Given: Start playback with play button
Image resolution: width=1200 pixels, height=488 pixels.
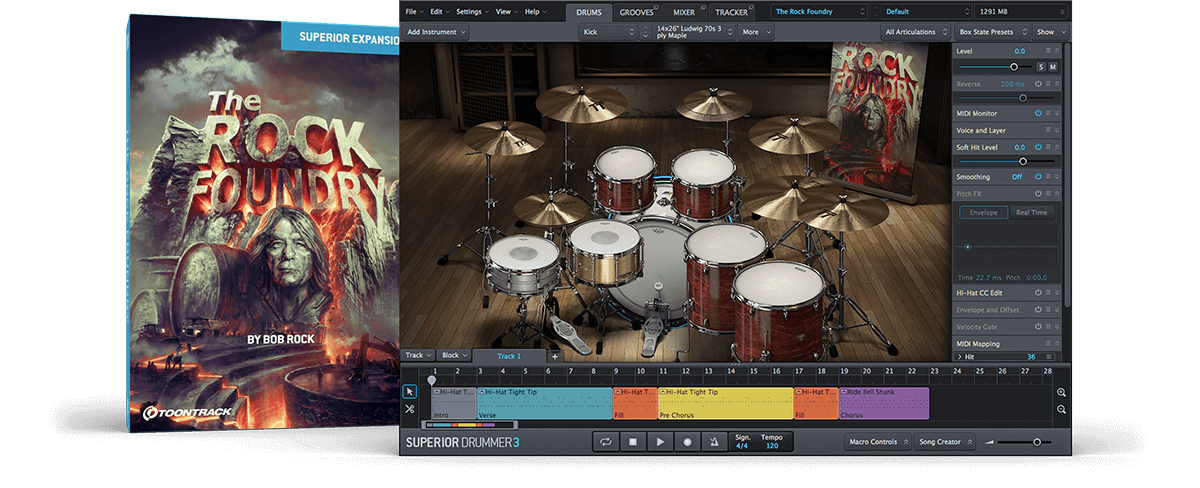Looking at the screenshot, I should [x=659, y=441].
